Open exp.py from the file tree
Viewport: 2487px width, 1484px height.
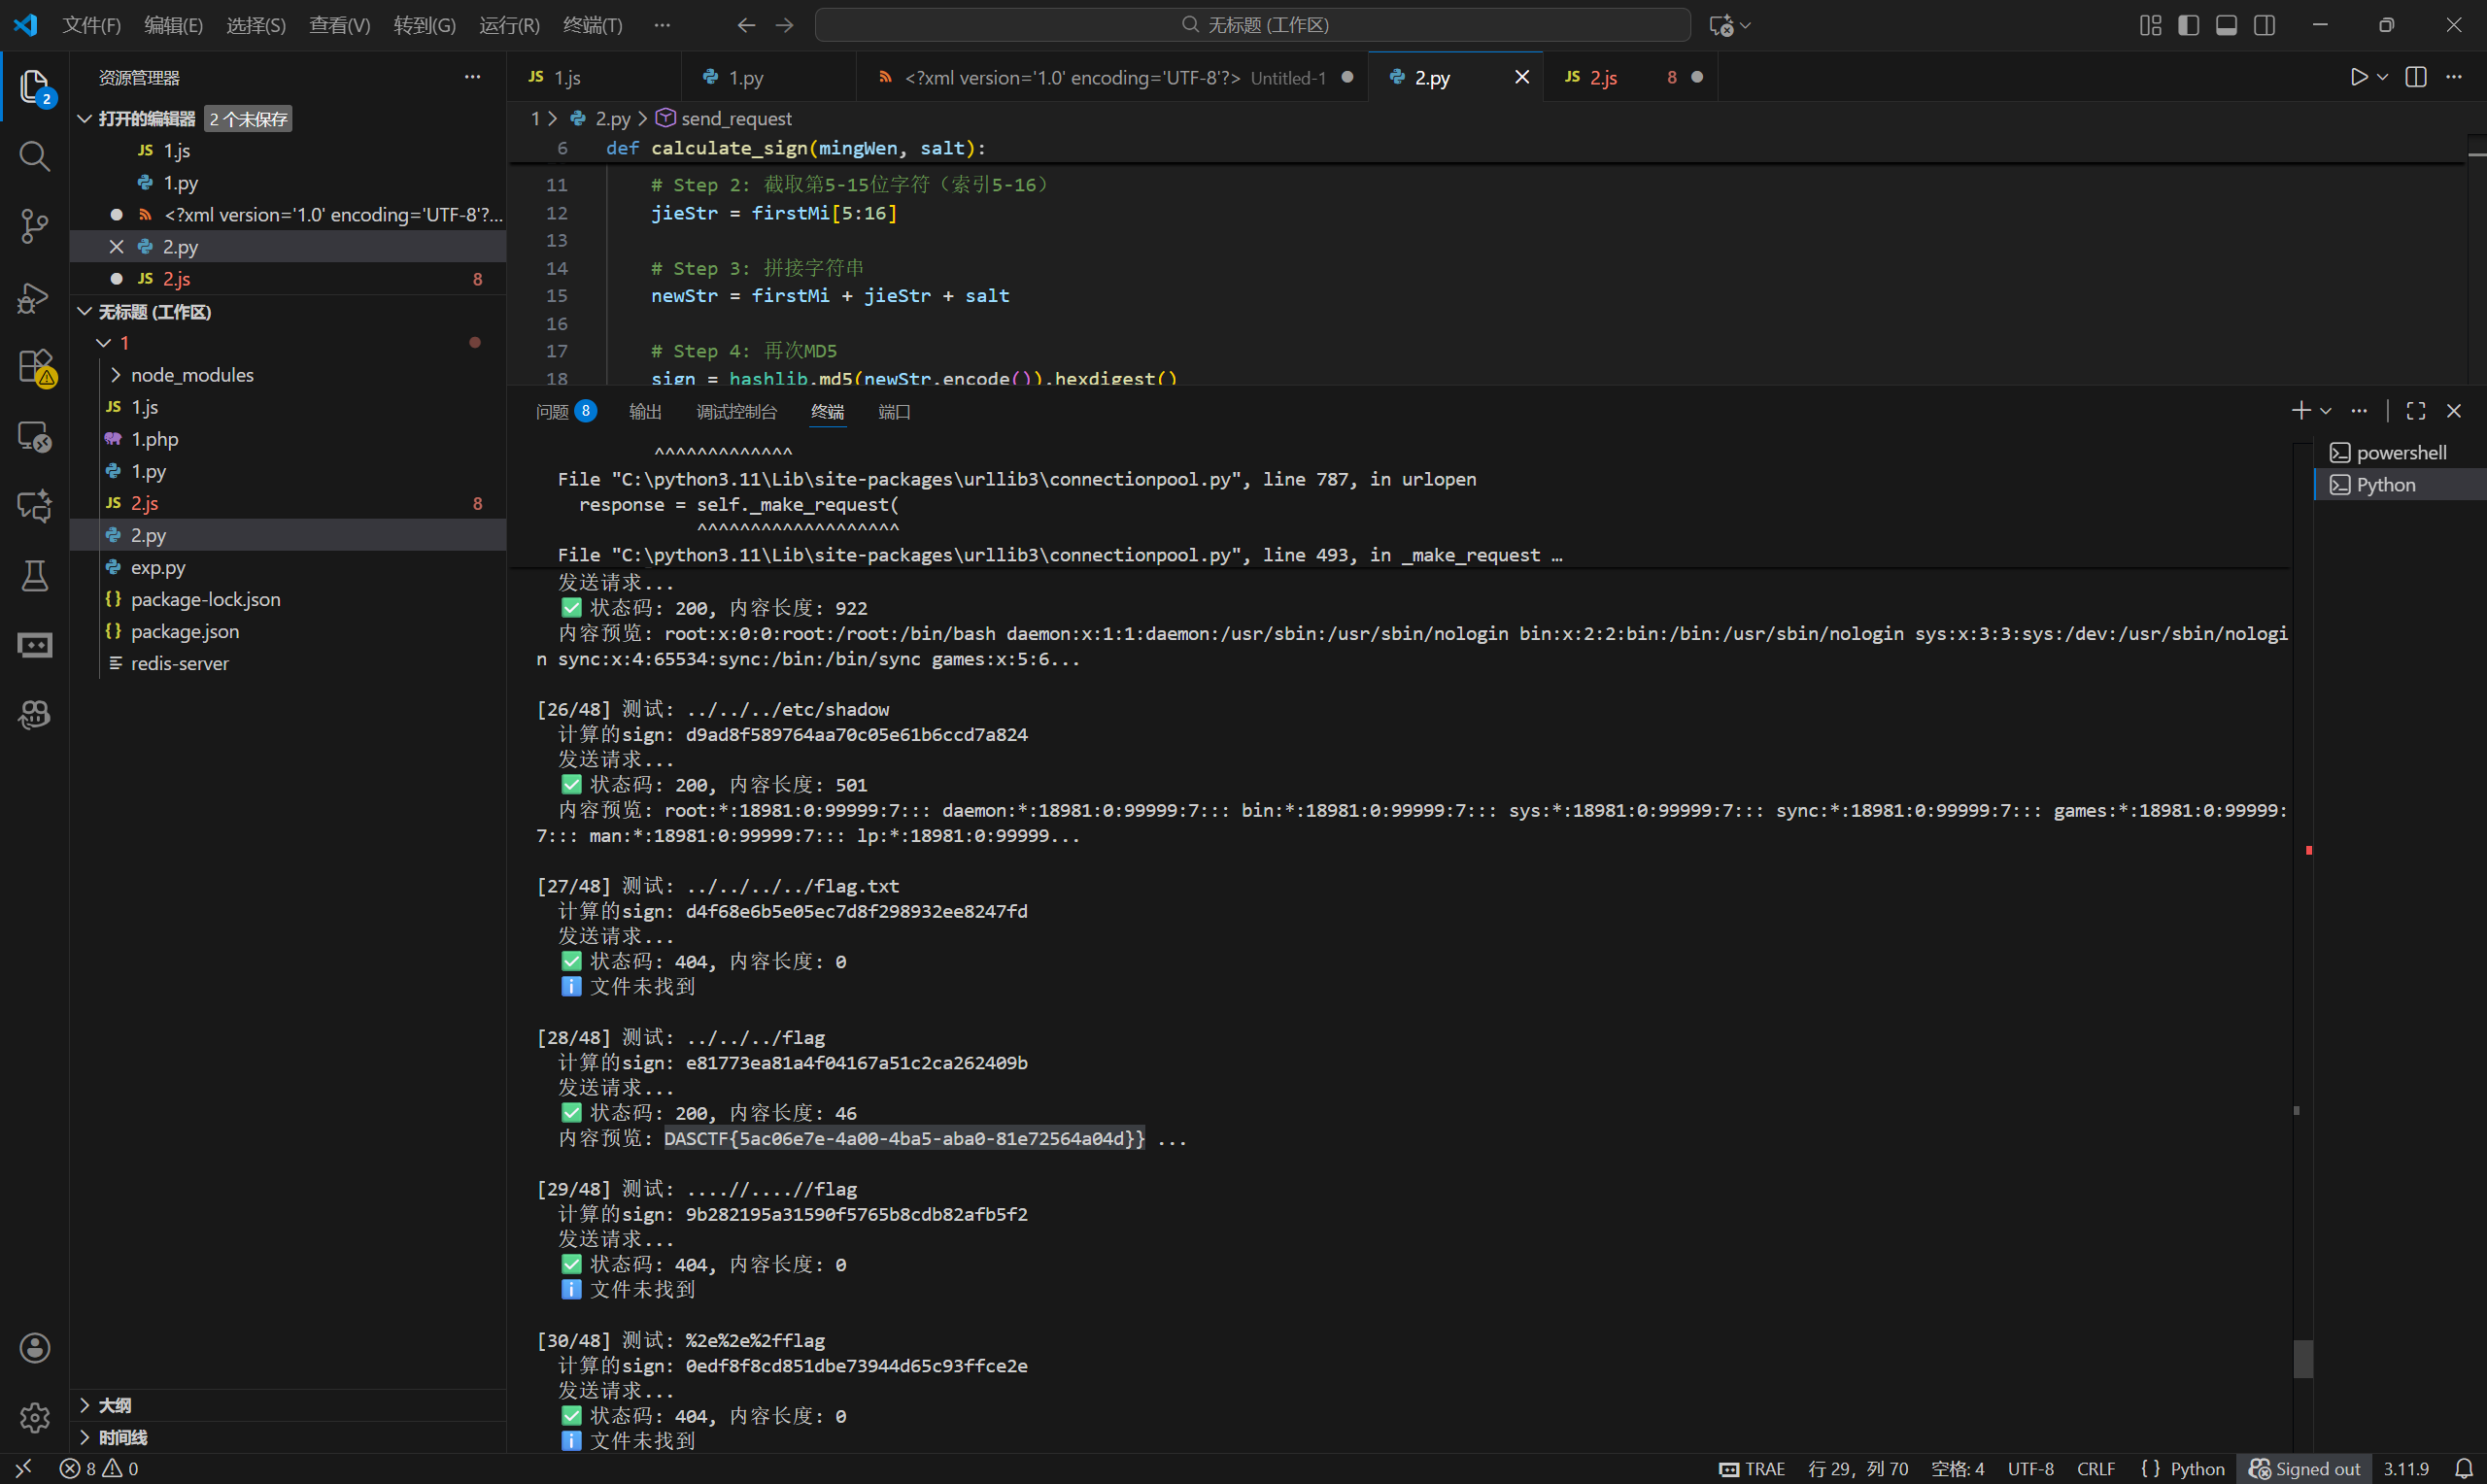point(158,568)
